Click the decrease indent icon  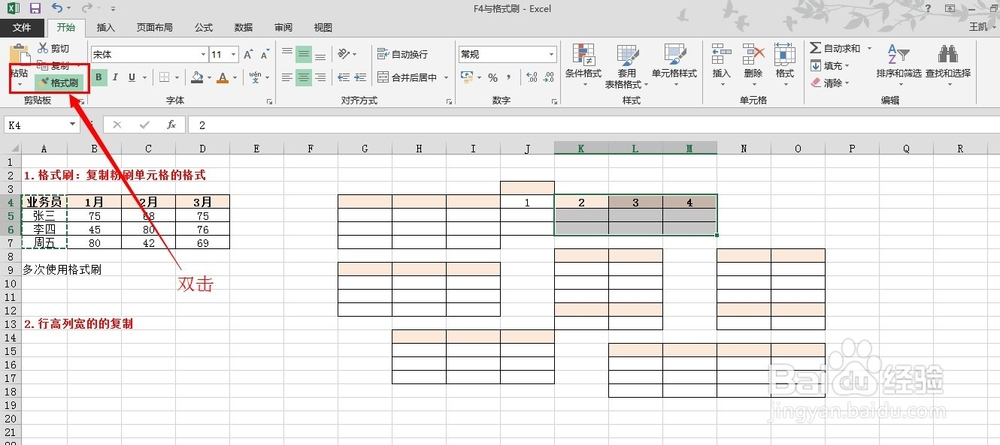[x=344, y=77]
